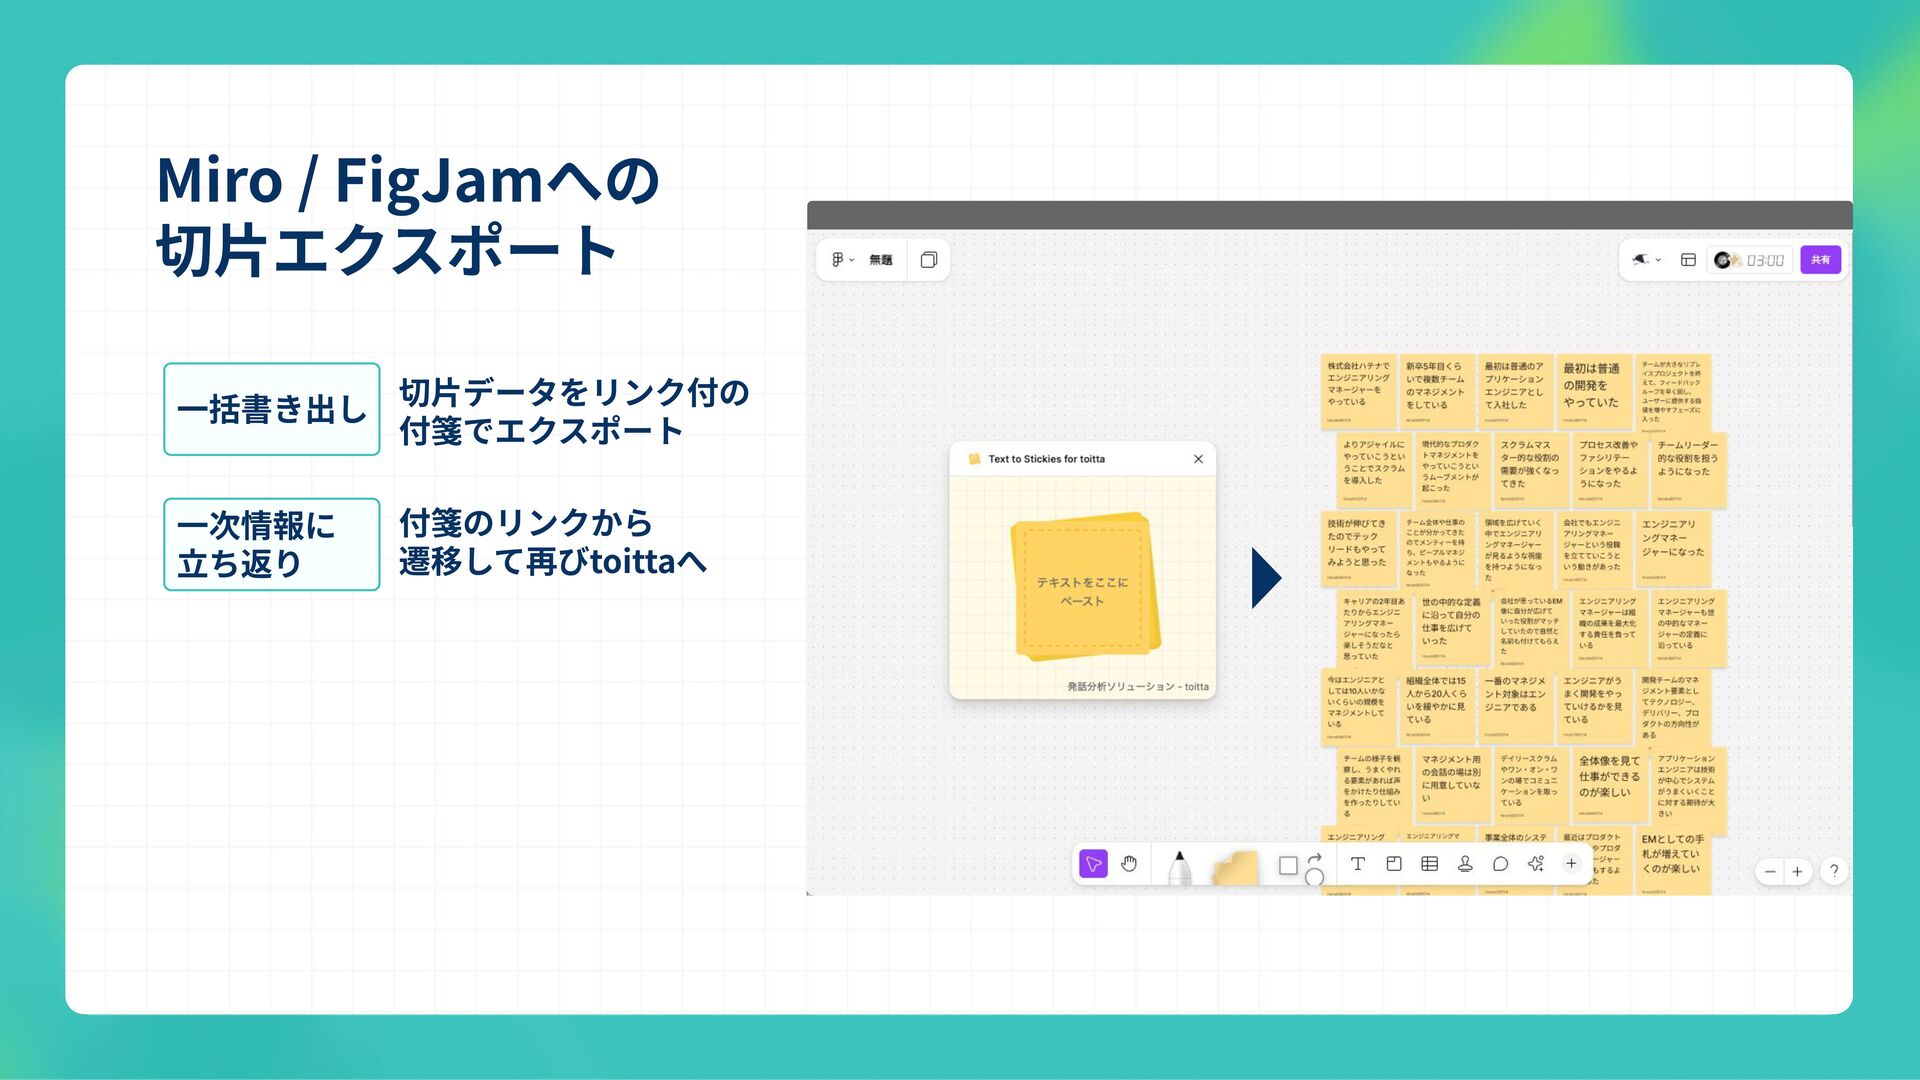Zoom in with plus button
Screen dimensions: 1920x1080
pos(1797,872)
